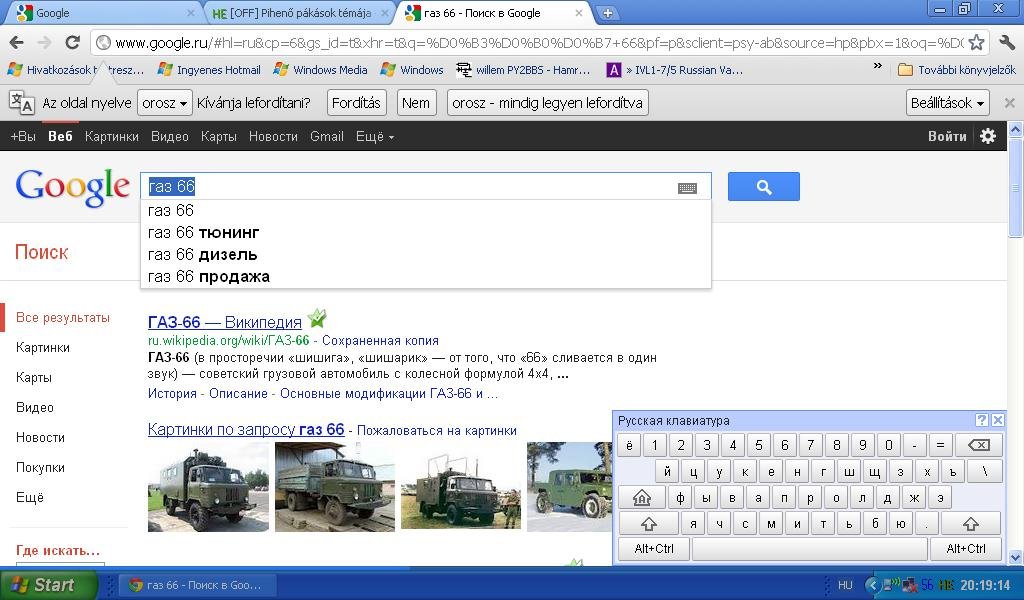1024x600 pixels.
Task: Open the ГАЗ-66 — Википедия result link
Action: [225, 322]
